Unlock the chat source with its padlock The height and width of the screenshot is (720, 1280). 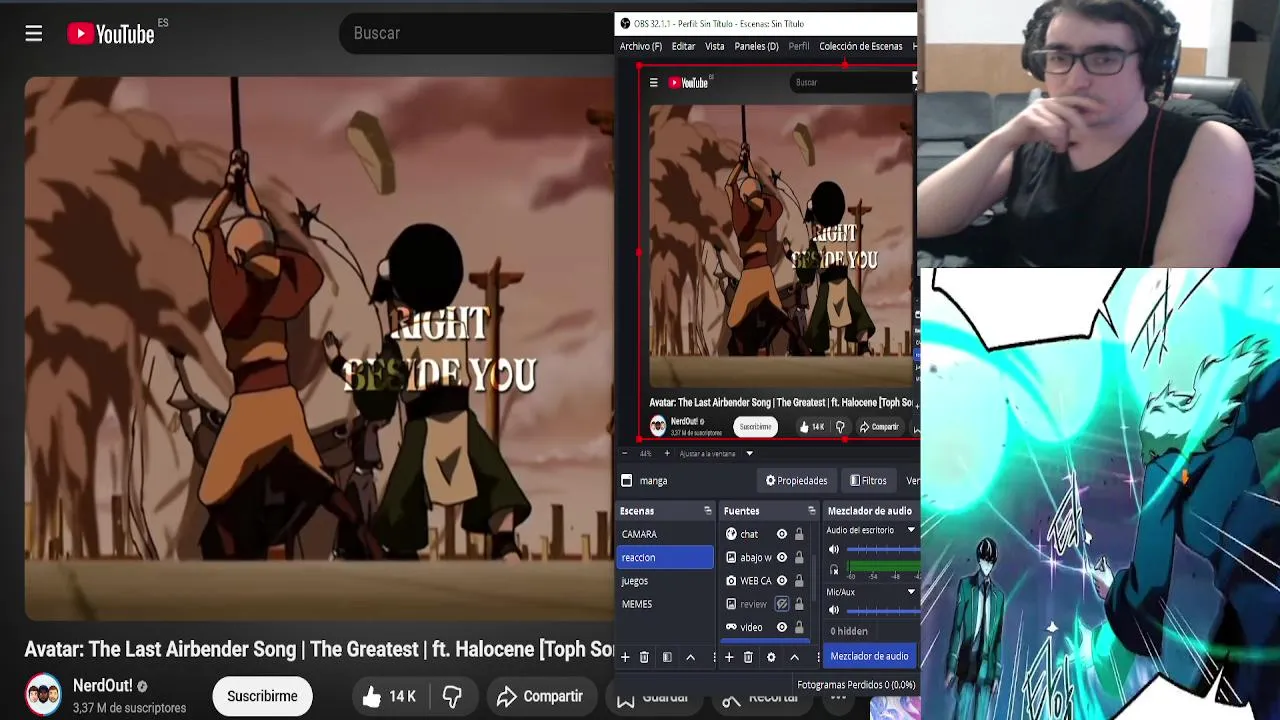799,534
